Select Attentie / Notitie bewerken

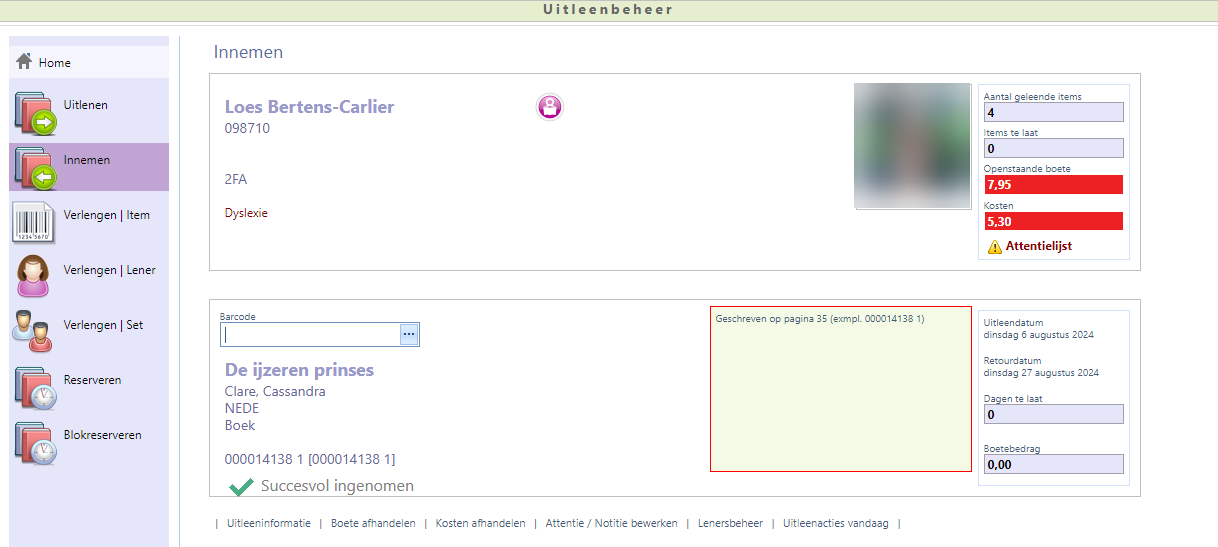coord(611,523)
